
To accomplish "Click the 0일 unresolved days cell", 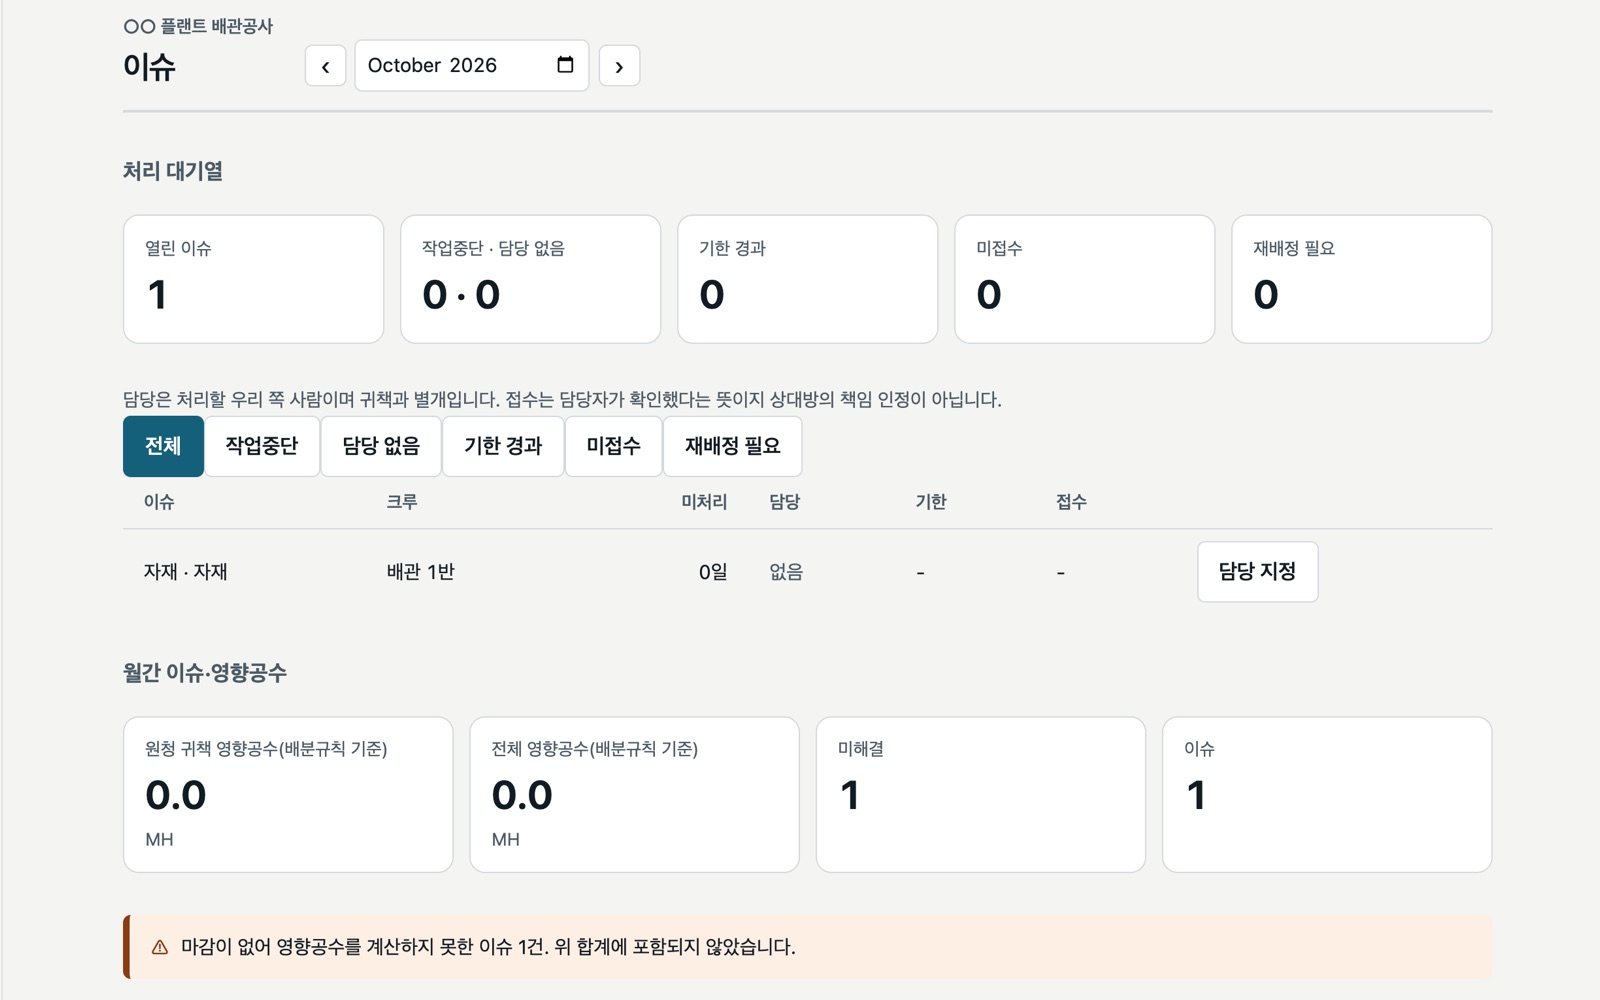I will (713, 572).
